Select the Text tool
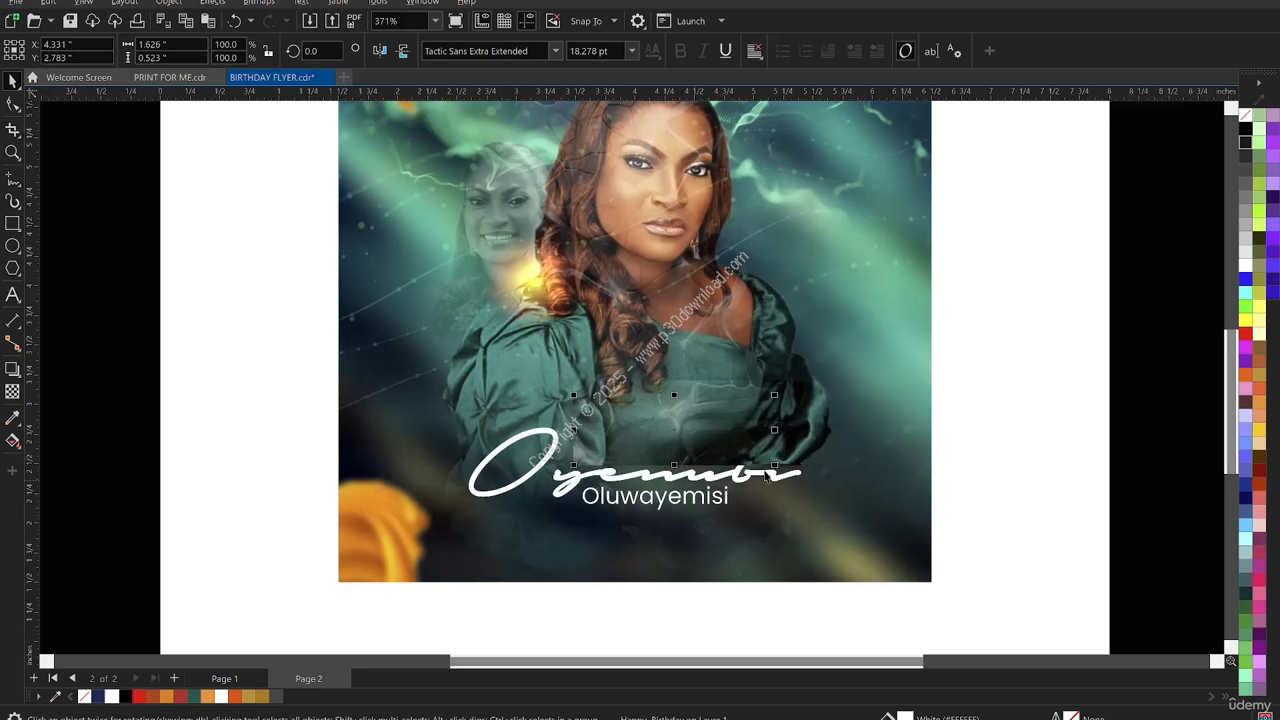The width and height of the screenshot is (1280, 720). tap(12, 295)
